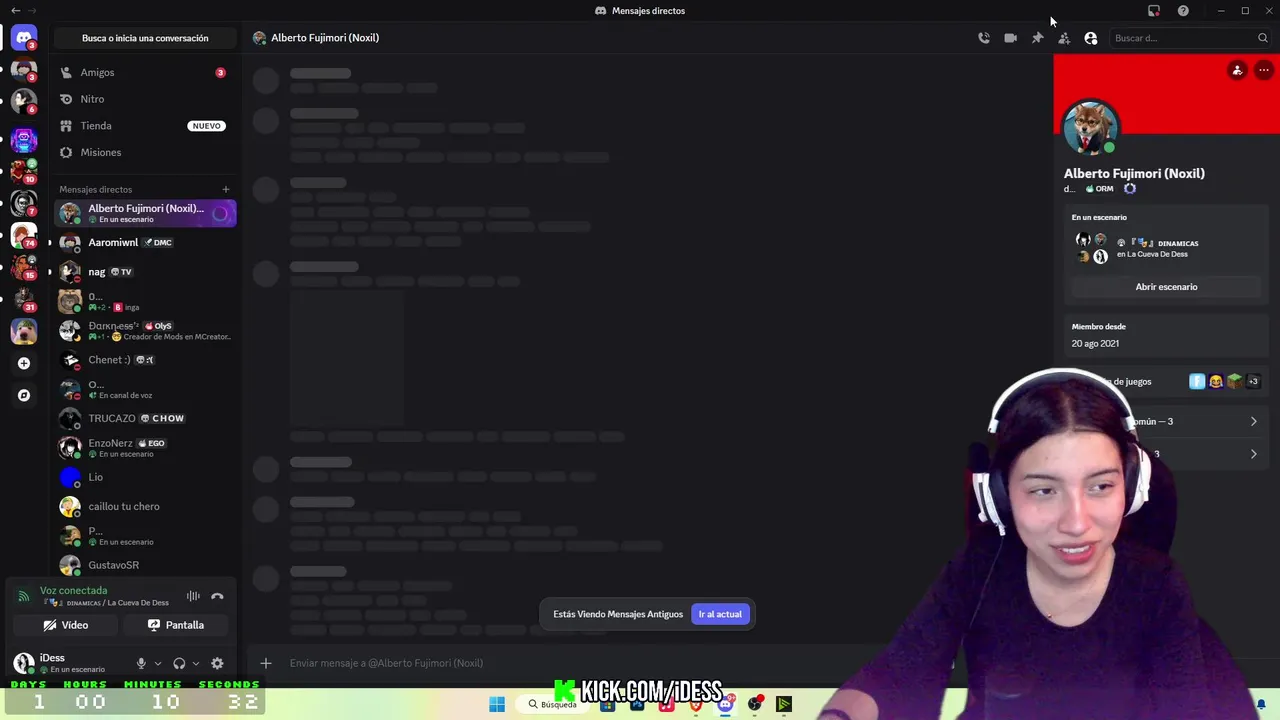Image resolution: width=1280 pixels, height=720 pixels.
Task: Create a new DM with the plus icon
Action: 226,189
